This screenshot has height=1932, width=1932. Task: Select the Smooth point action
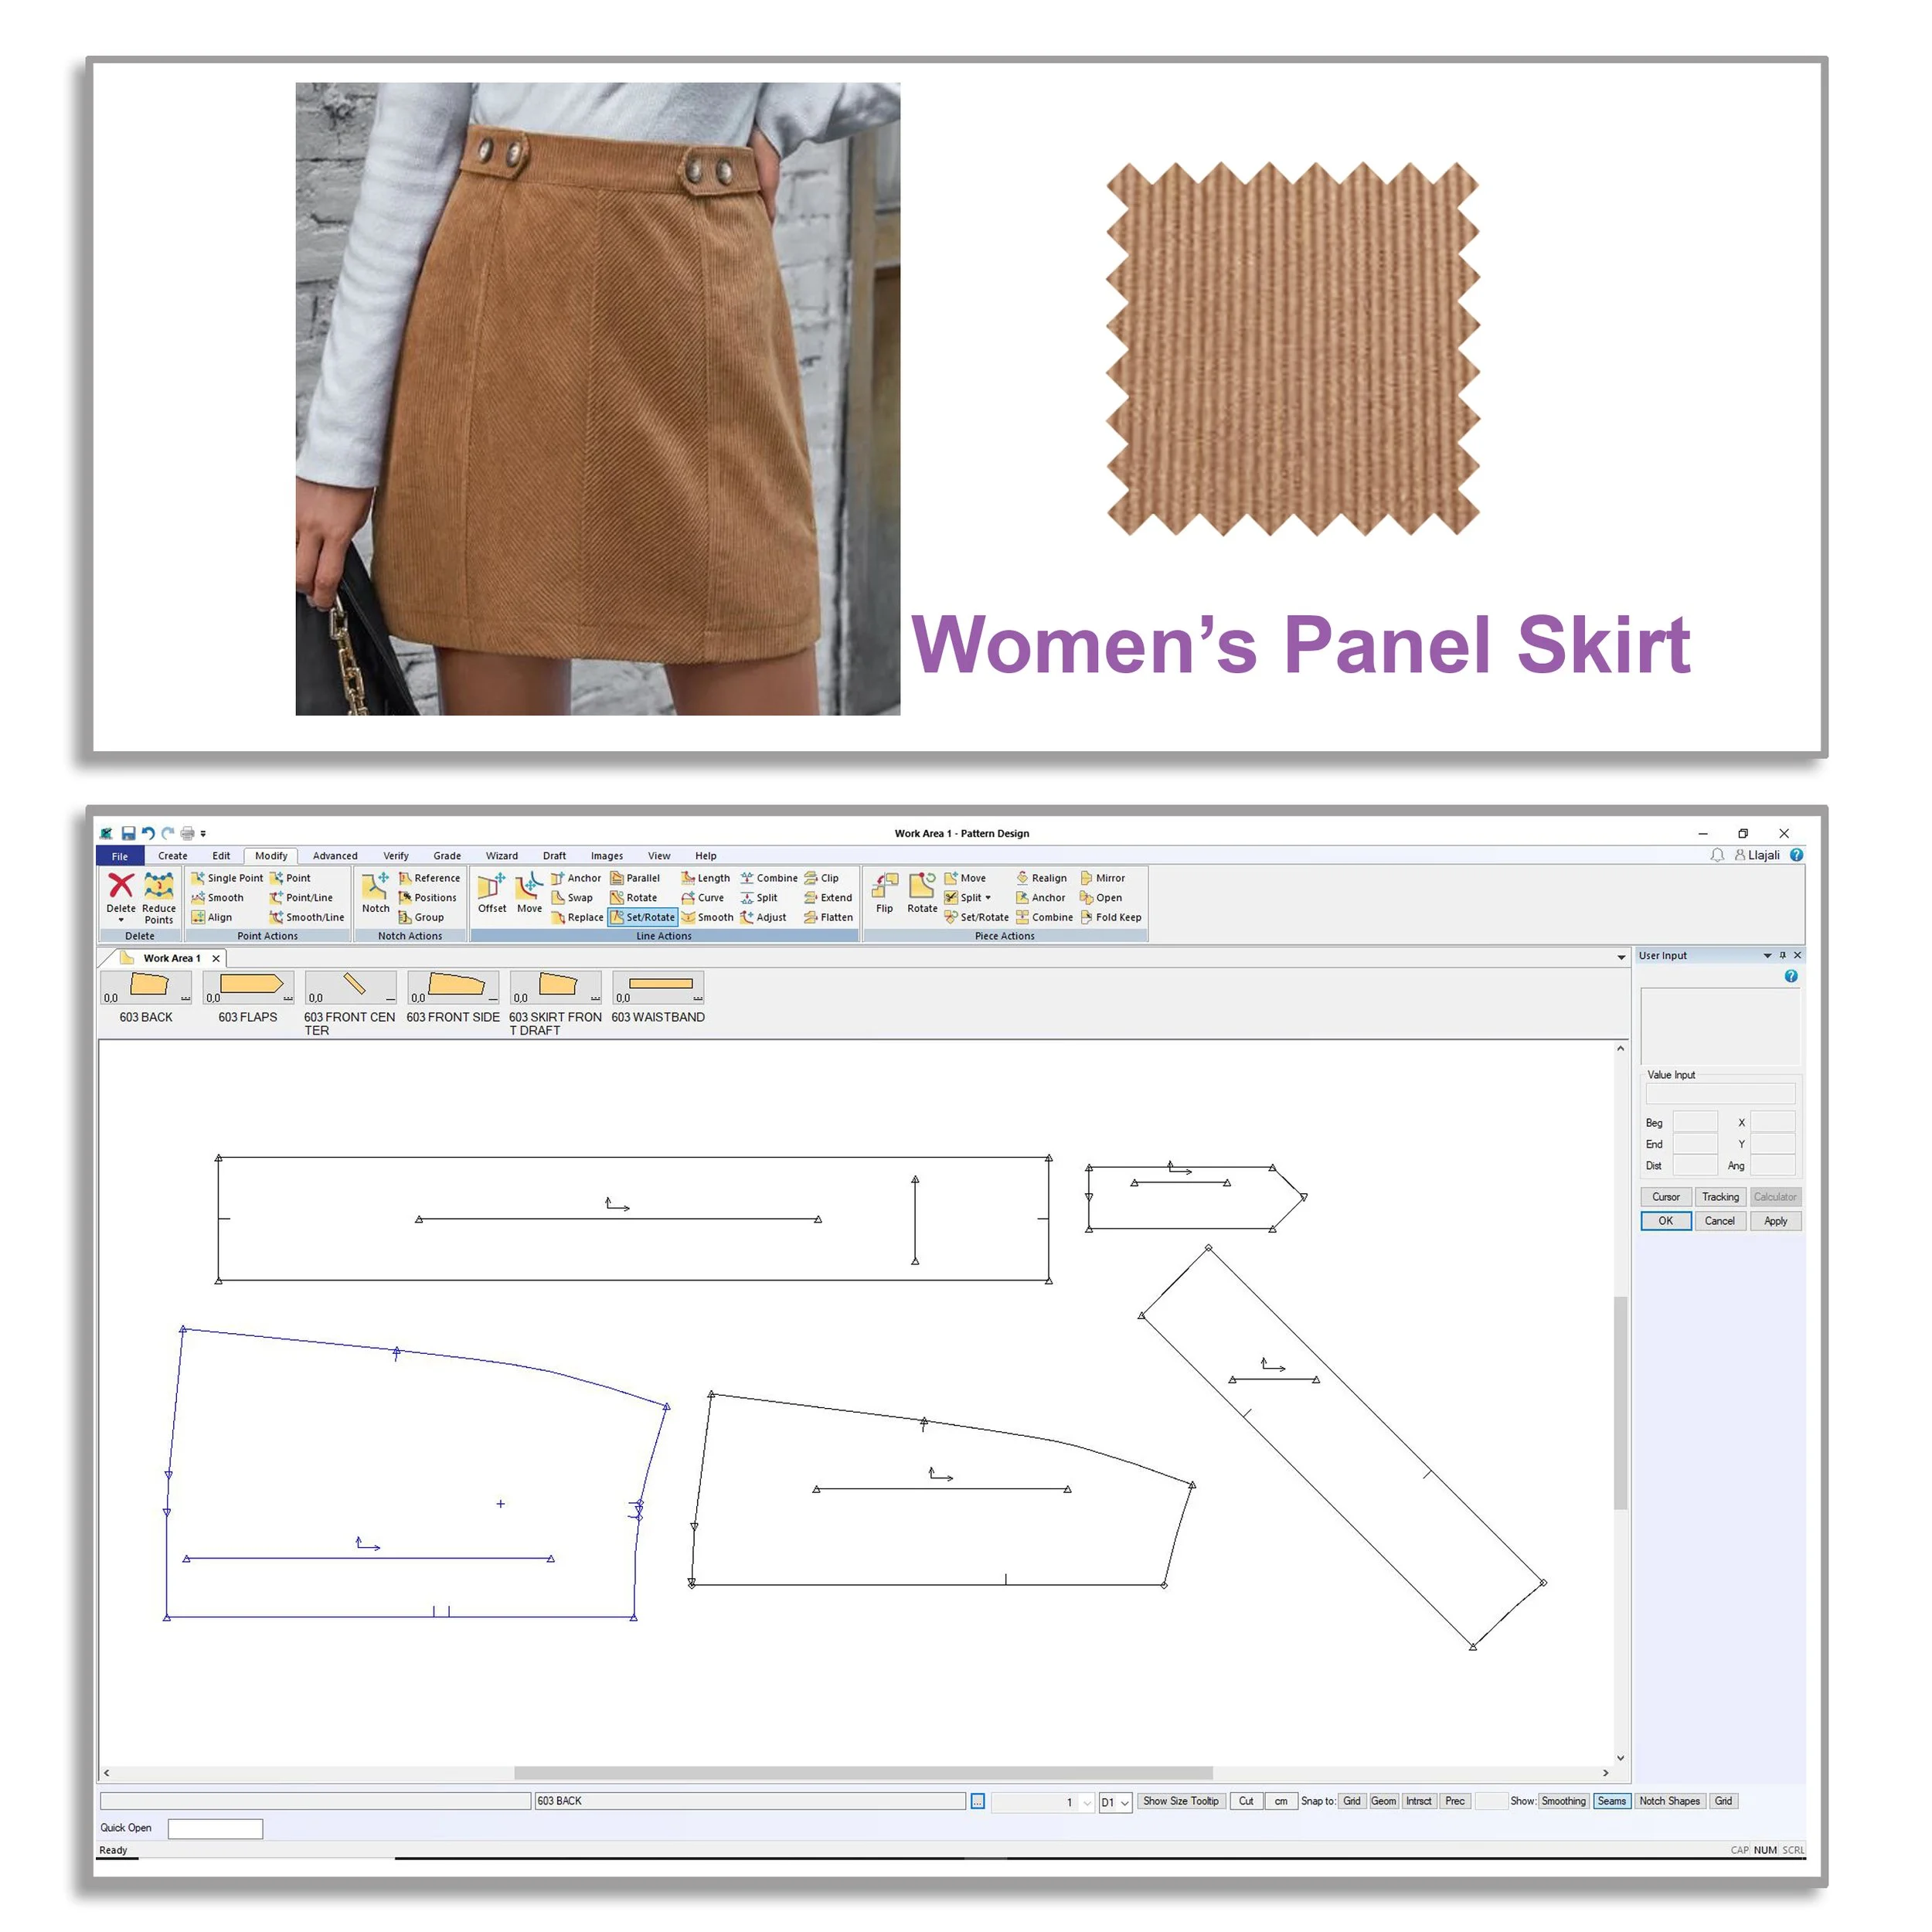tap(218, 898)
